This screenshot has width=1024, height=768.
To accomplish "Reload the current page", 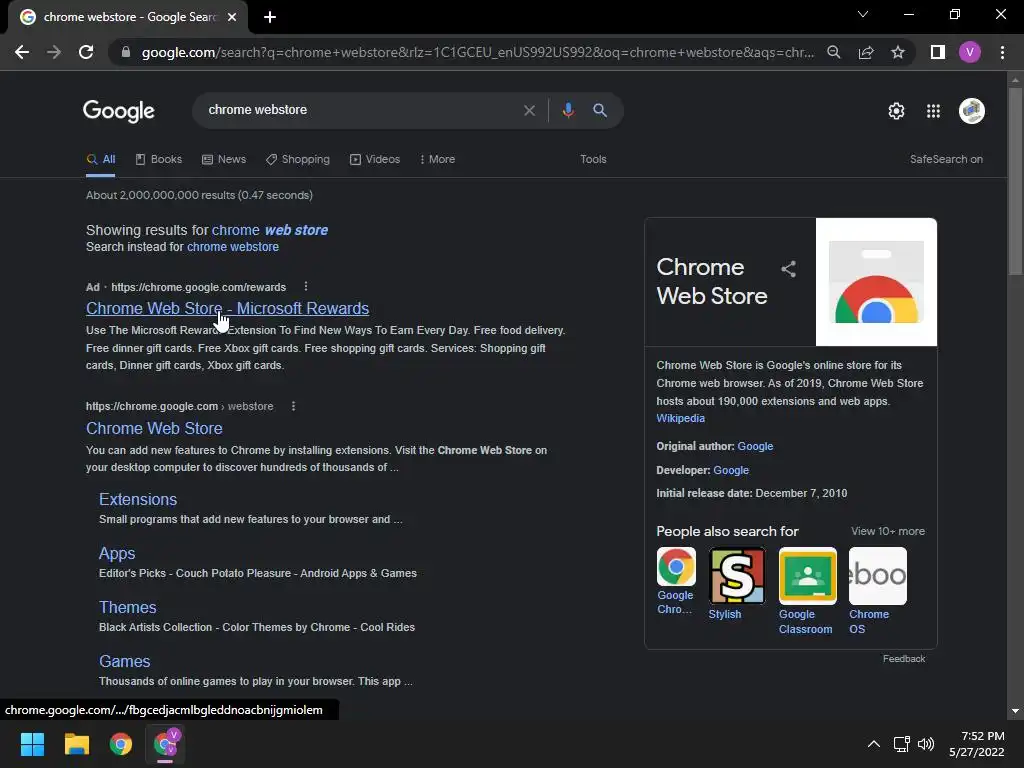I will [x=86, y=52].
